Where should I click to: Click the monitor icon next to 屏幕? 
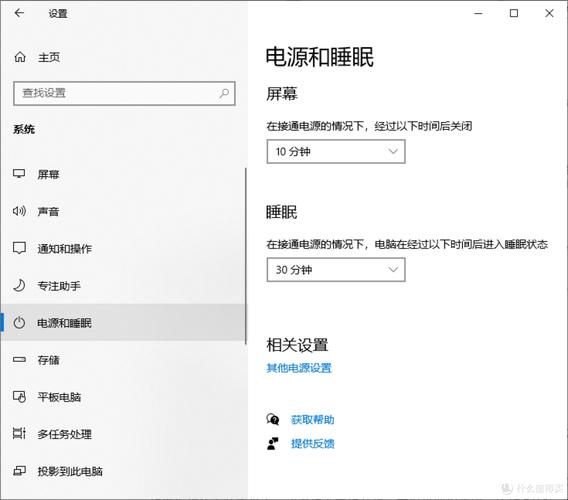pyautogui.click(x=19, y=174)
